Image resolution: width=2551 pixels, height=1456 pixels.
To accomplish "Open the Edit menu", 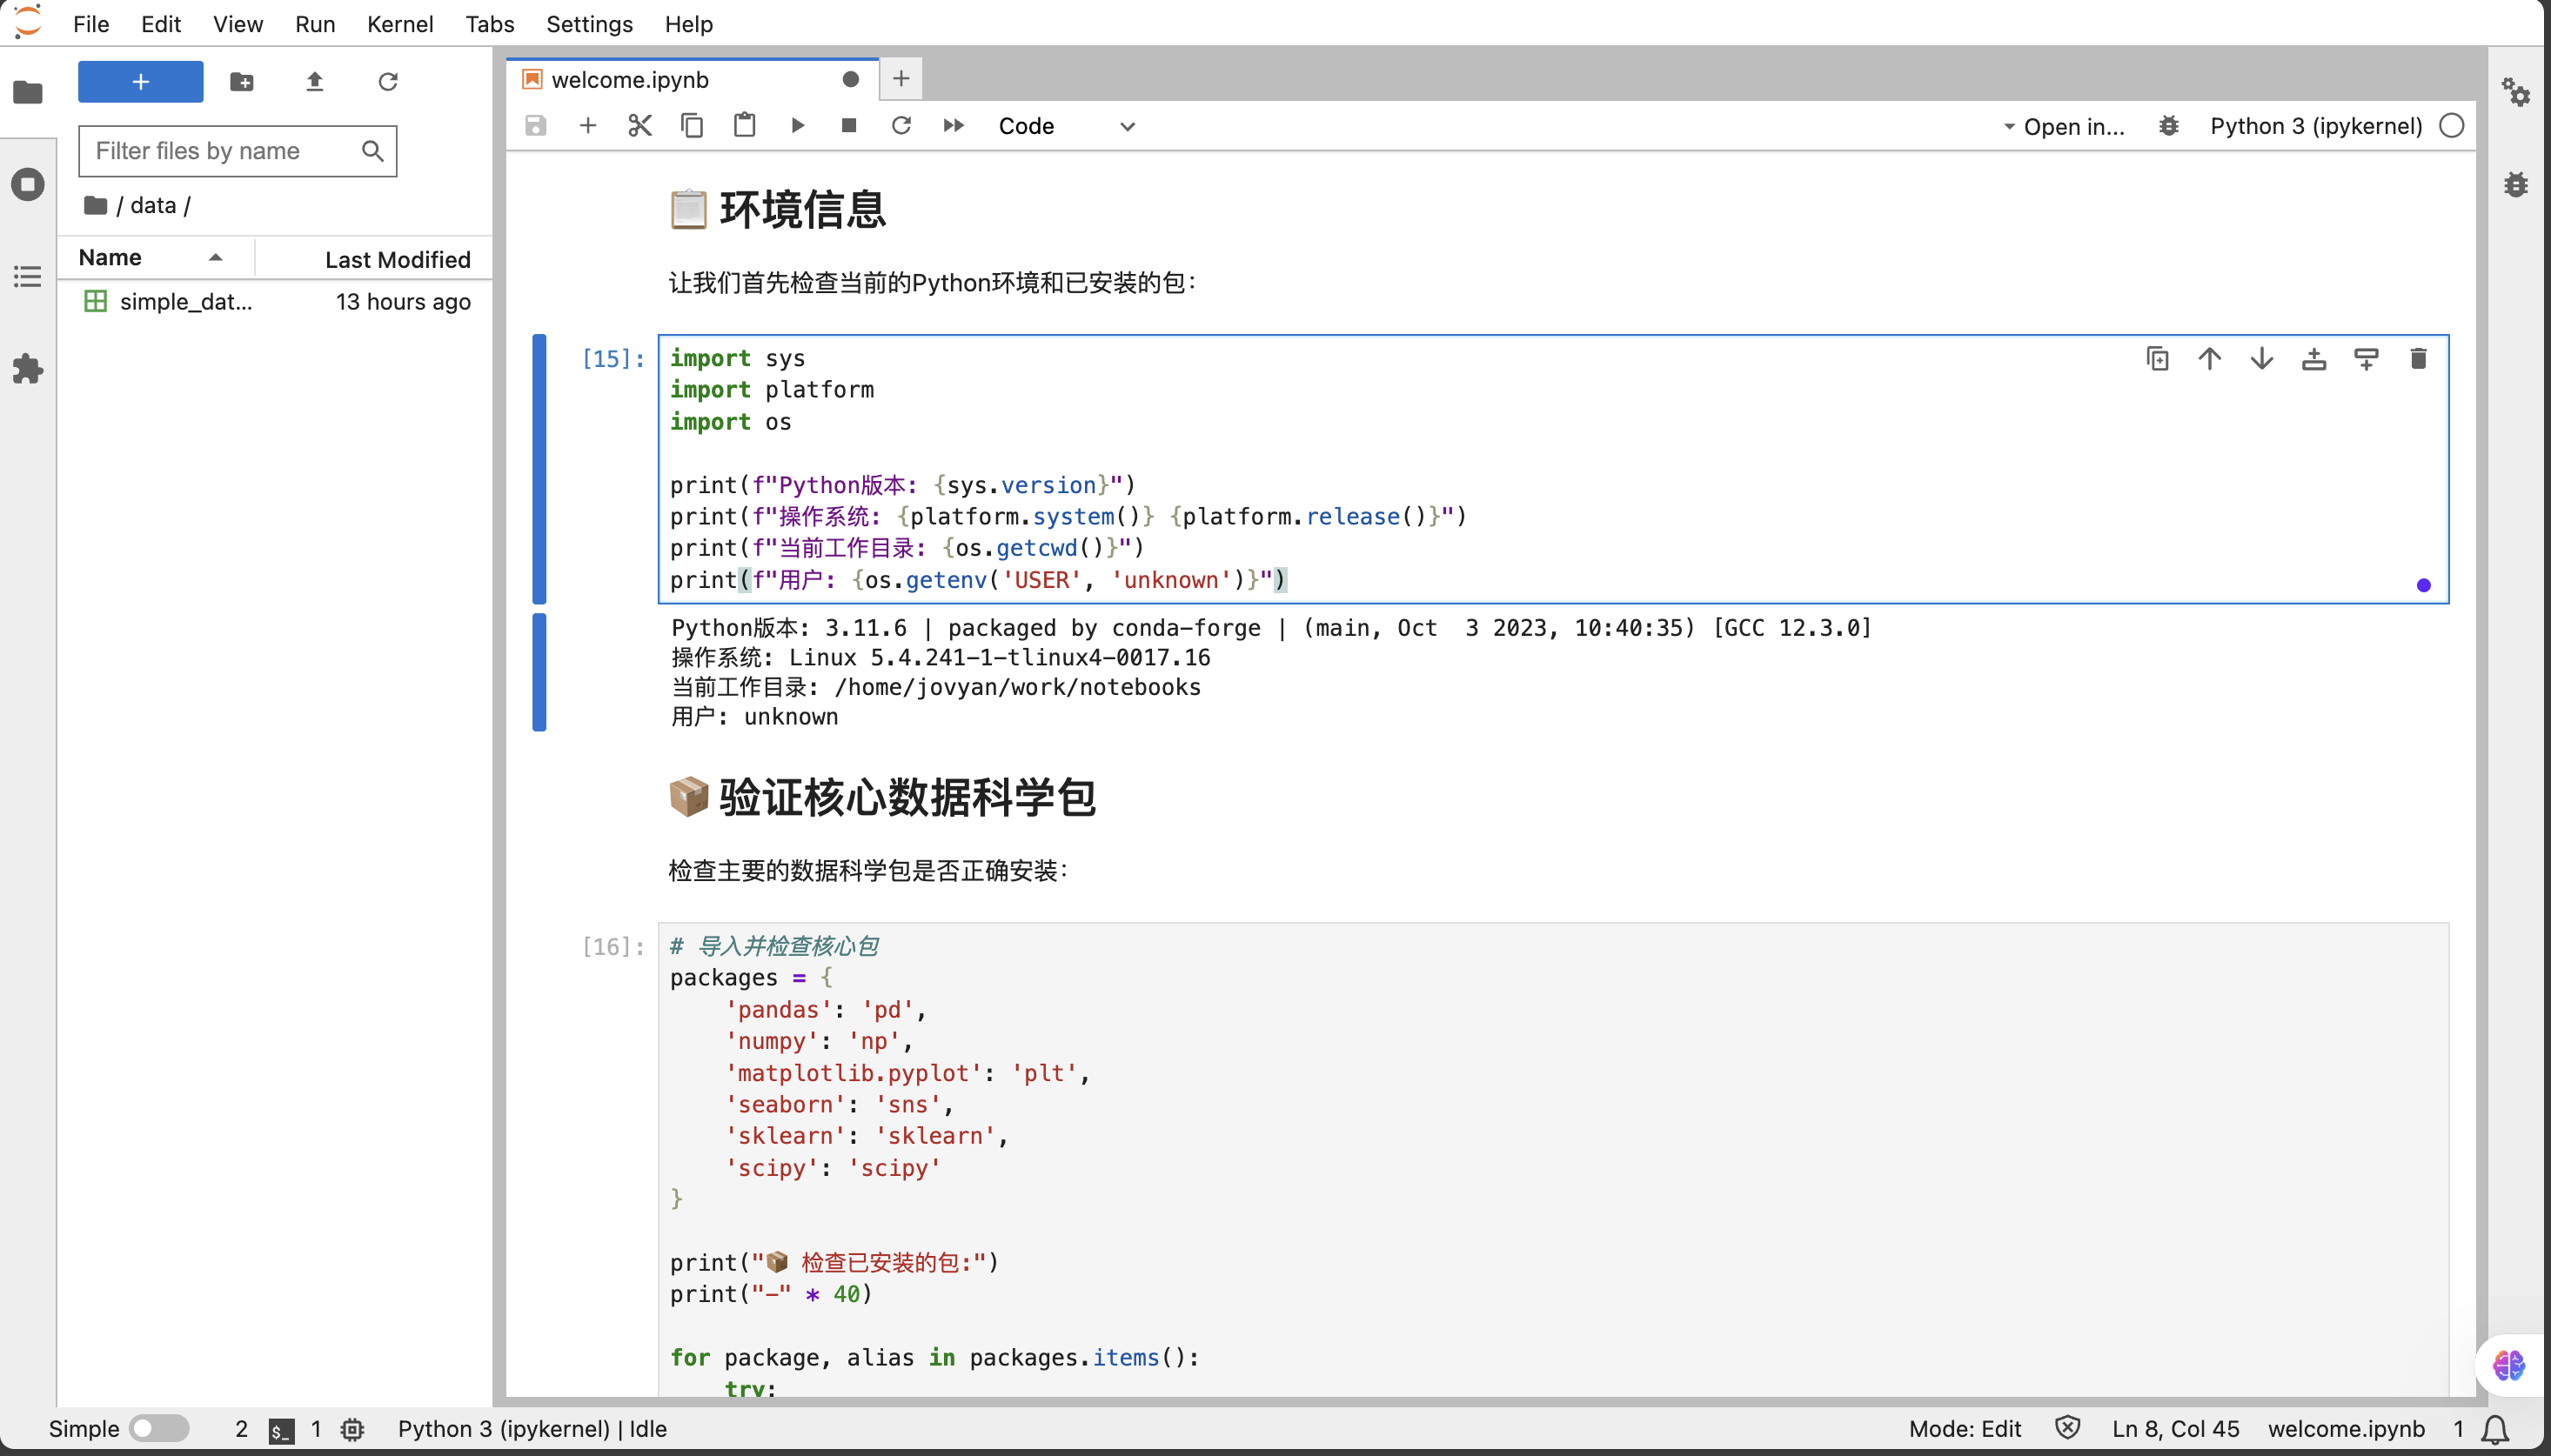I will (161, 24).
